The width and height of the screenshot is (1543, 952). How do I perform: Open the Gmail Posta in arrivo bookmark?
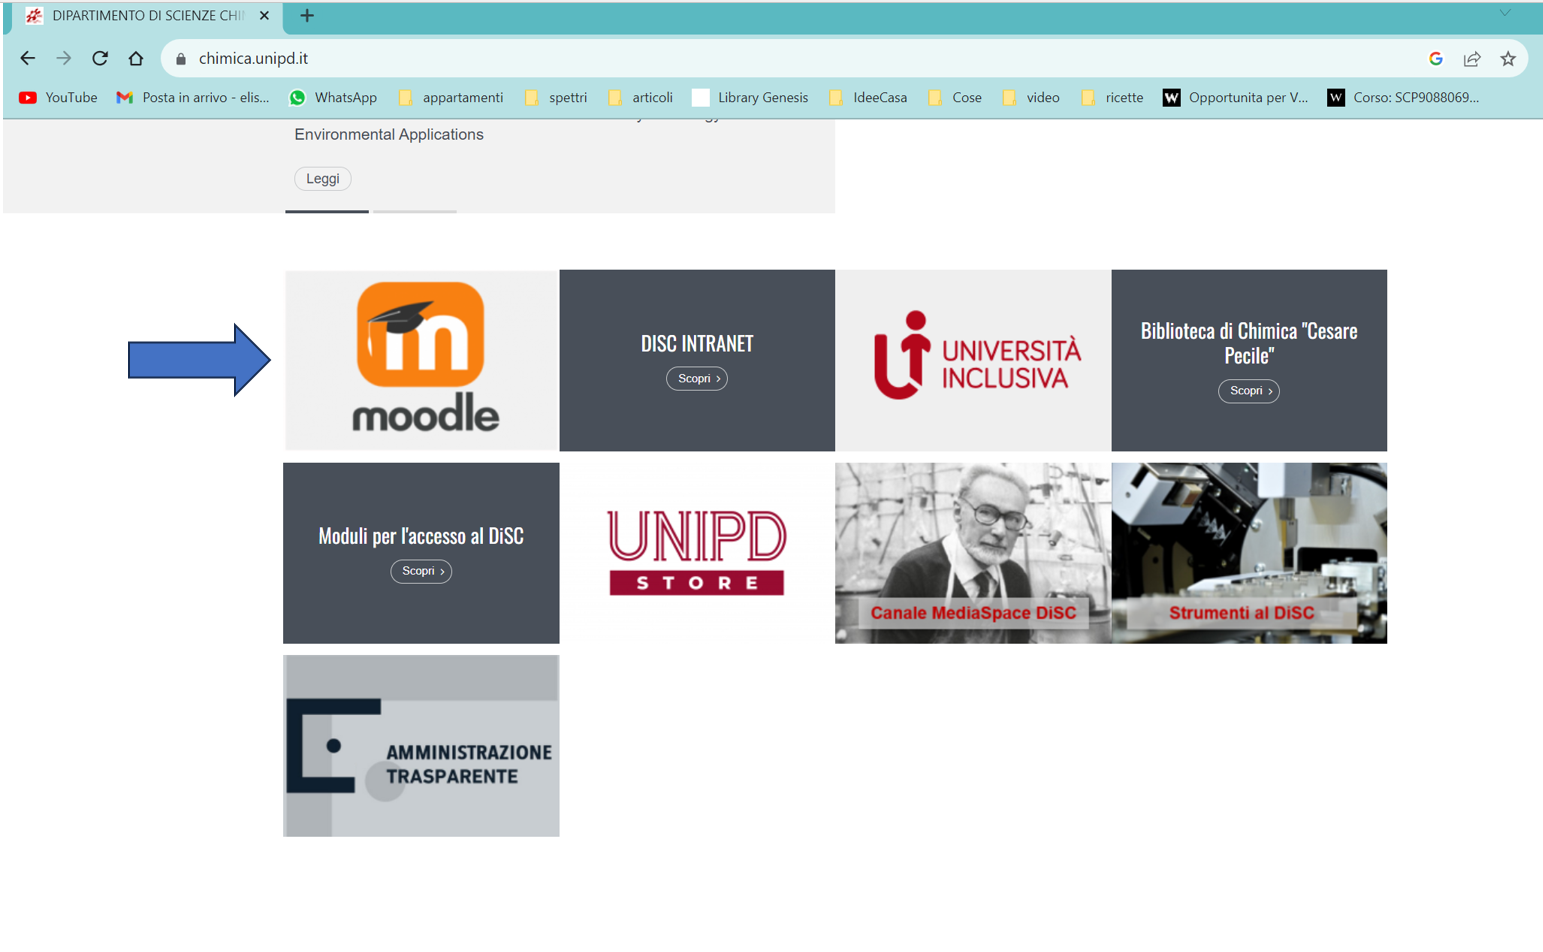coord(193,98)
